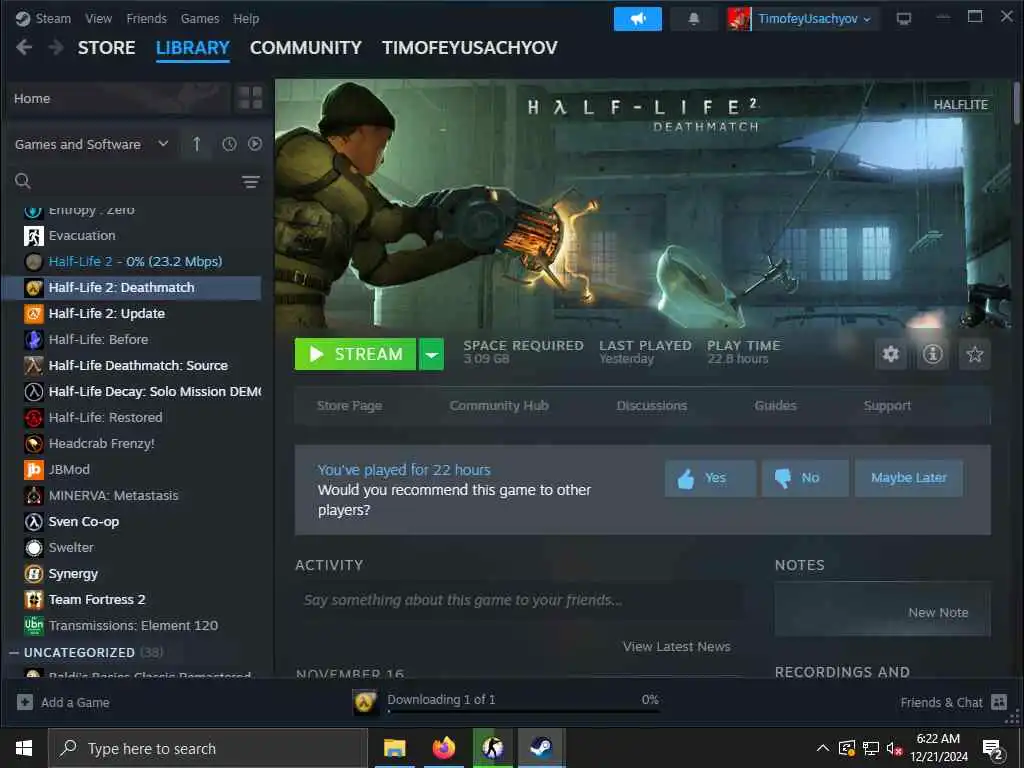The height and width of the screenshot is (768, 1024).
Task: Click View Latest News
Action: [677, 647]
